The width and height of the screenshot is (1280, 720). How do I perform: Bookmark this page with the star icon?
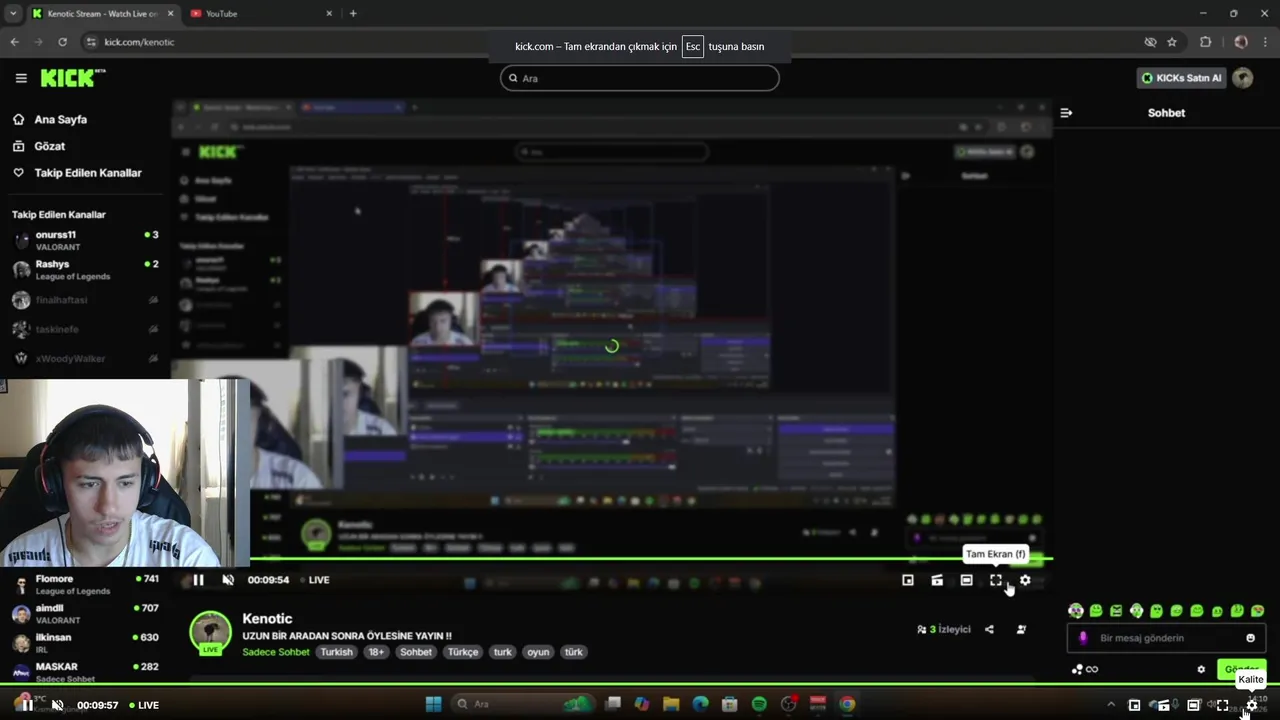click(x=1172, y=42)
